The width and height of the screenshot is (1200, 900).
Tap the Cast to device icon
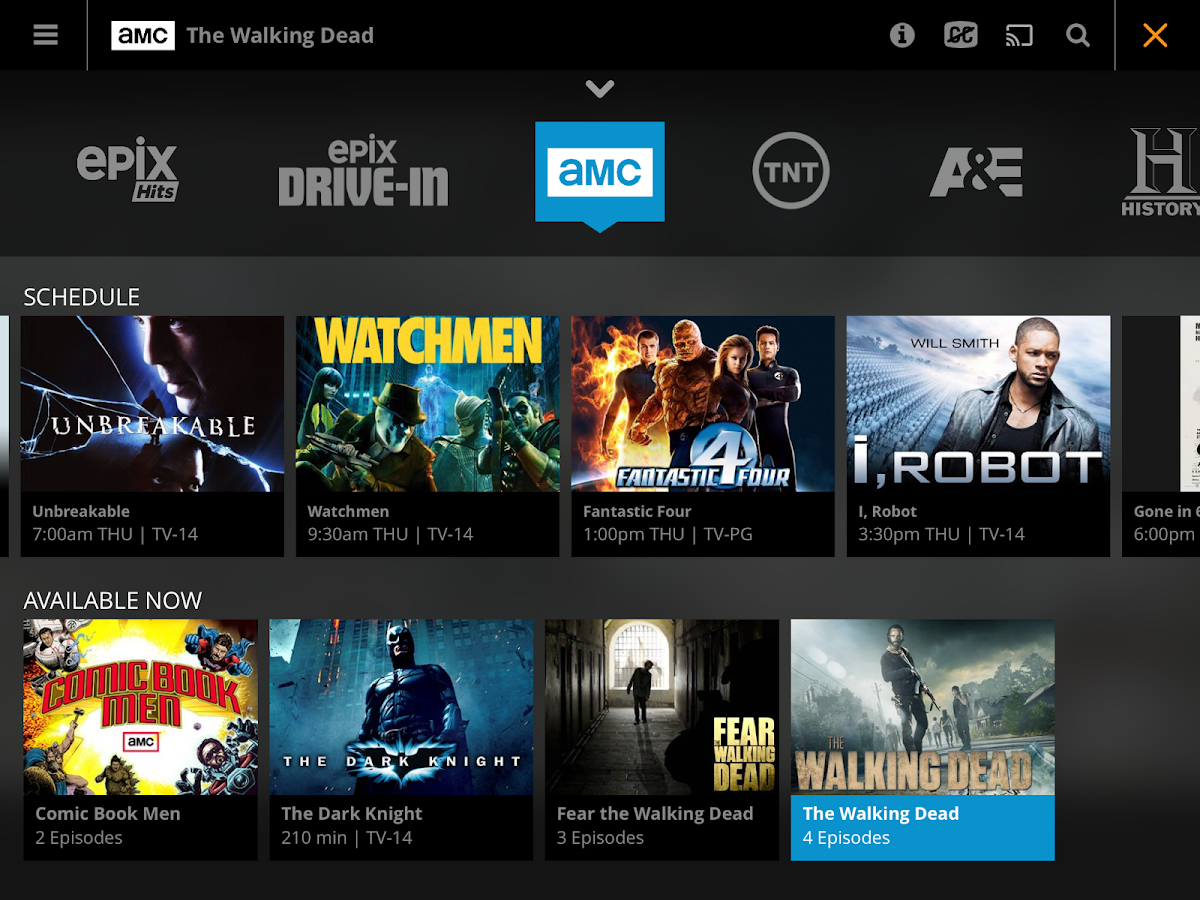pyautogui.click(x=1019, y=36)
